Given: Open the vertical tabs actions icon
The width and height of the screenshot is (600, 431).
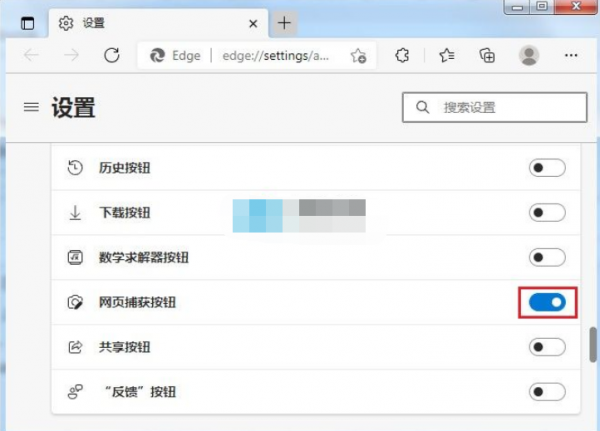Looking at the screenshot, I should pos(28,23).
